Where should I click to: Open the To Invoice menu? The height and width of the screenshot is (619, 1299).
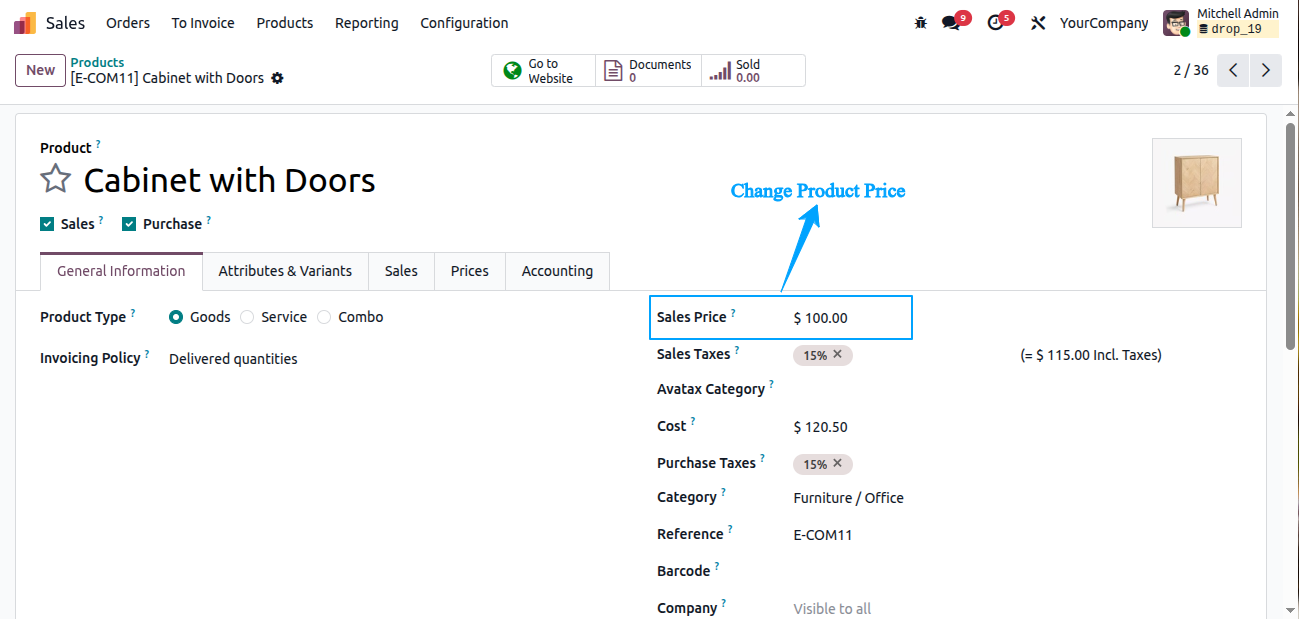(x=203, y=23)
